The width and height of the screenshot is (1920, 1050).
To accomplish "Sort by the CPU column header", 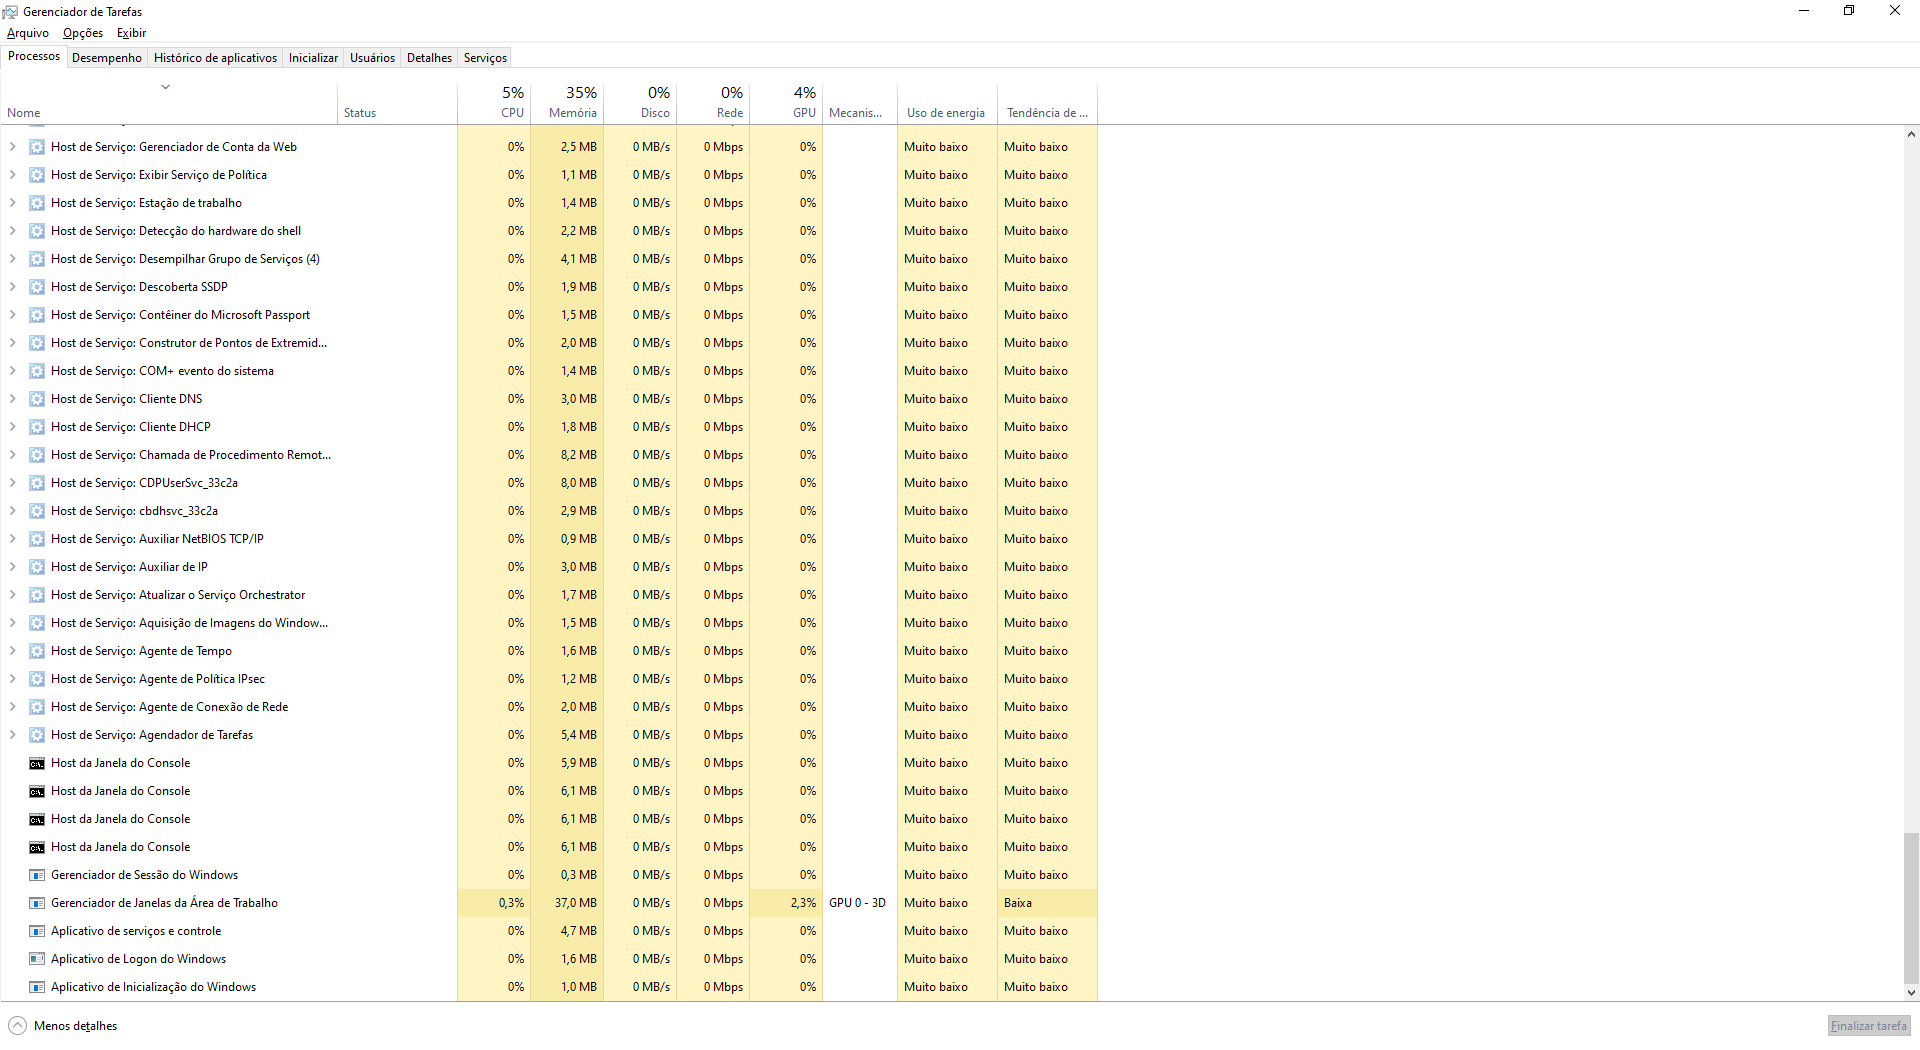I will [x=494, y=103].
